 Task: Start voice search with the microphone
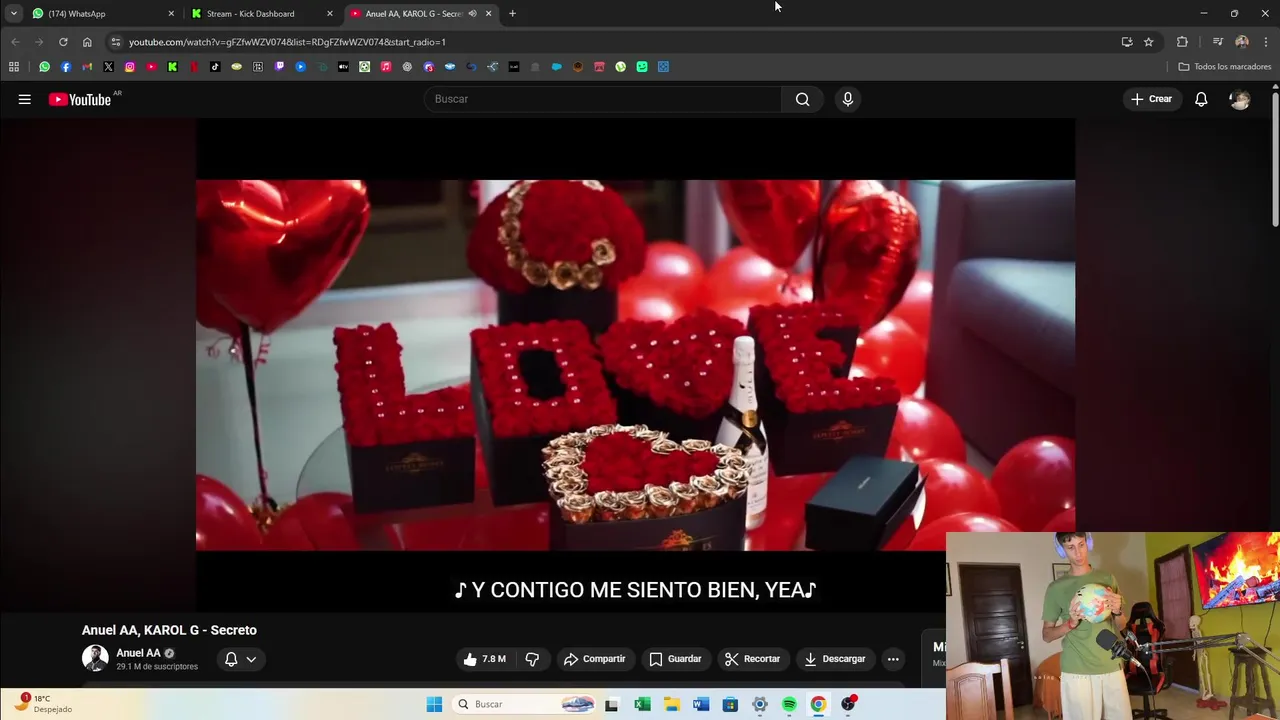pos(848,99)
